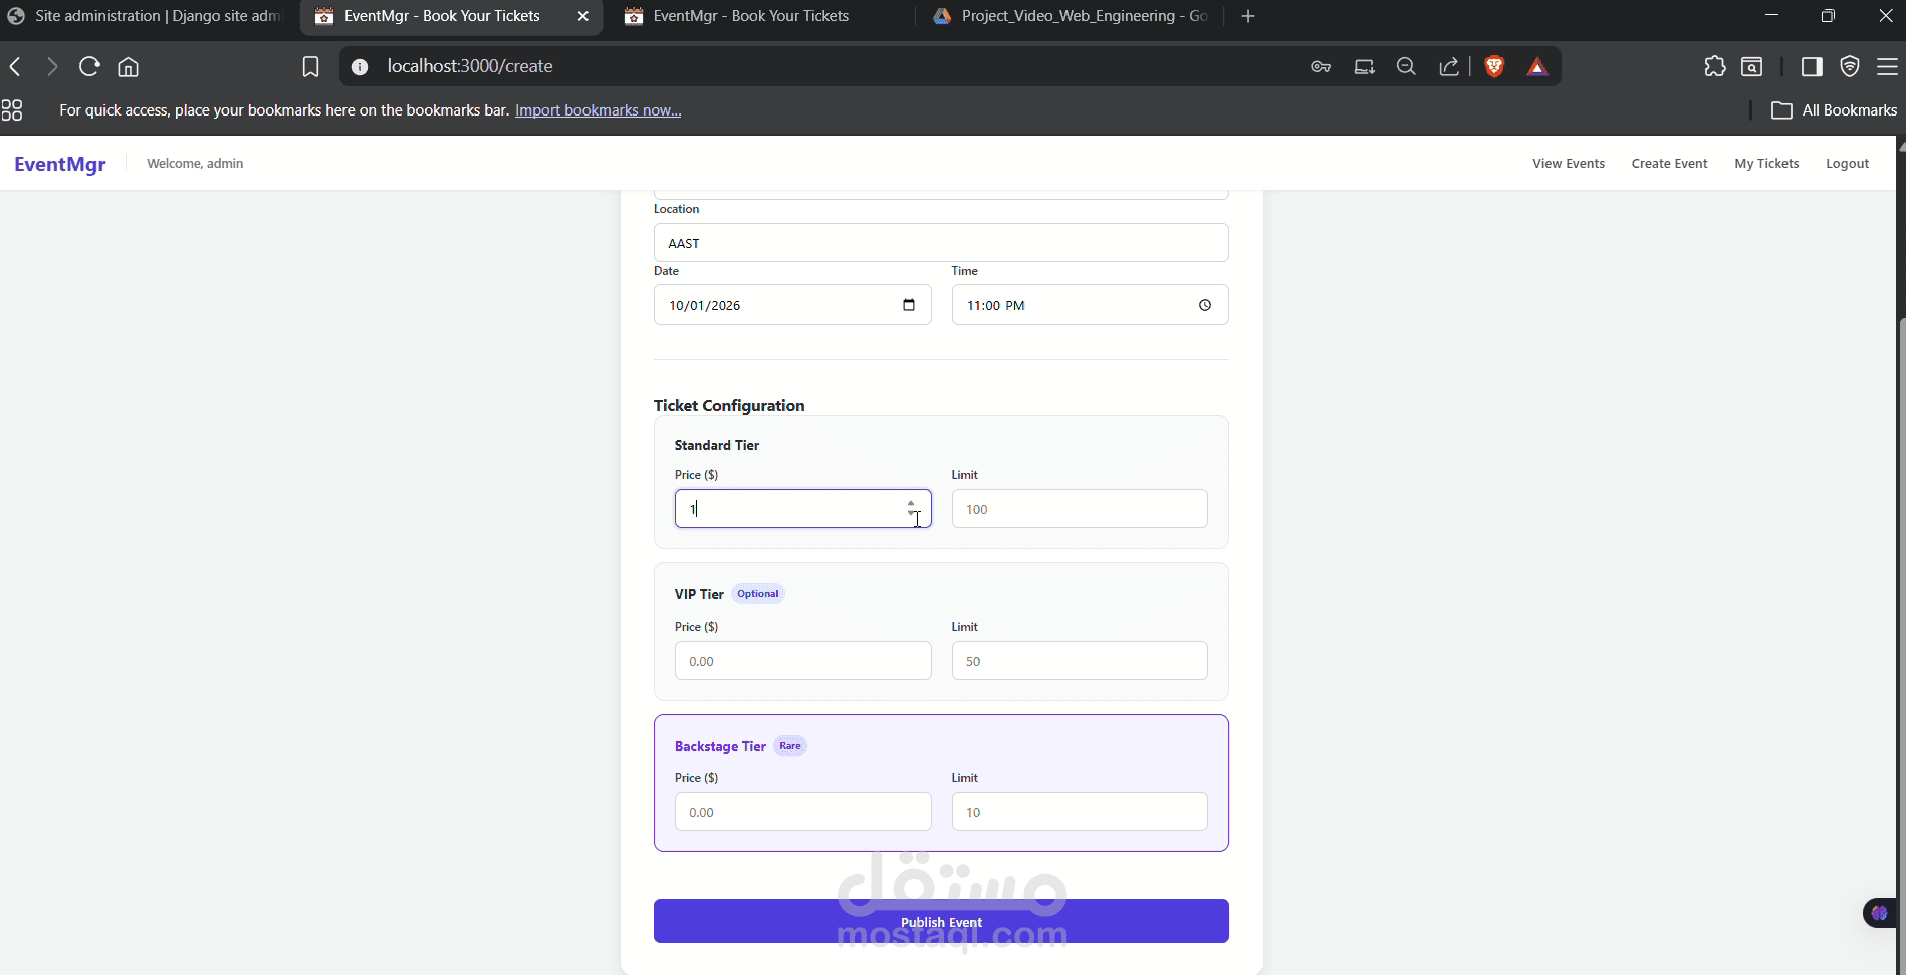Go forward in browser history
The width and height of the screenshot is (1906, 975).
coord(52,67)
